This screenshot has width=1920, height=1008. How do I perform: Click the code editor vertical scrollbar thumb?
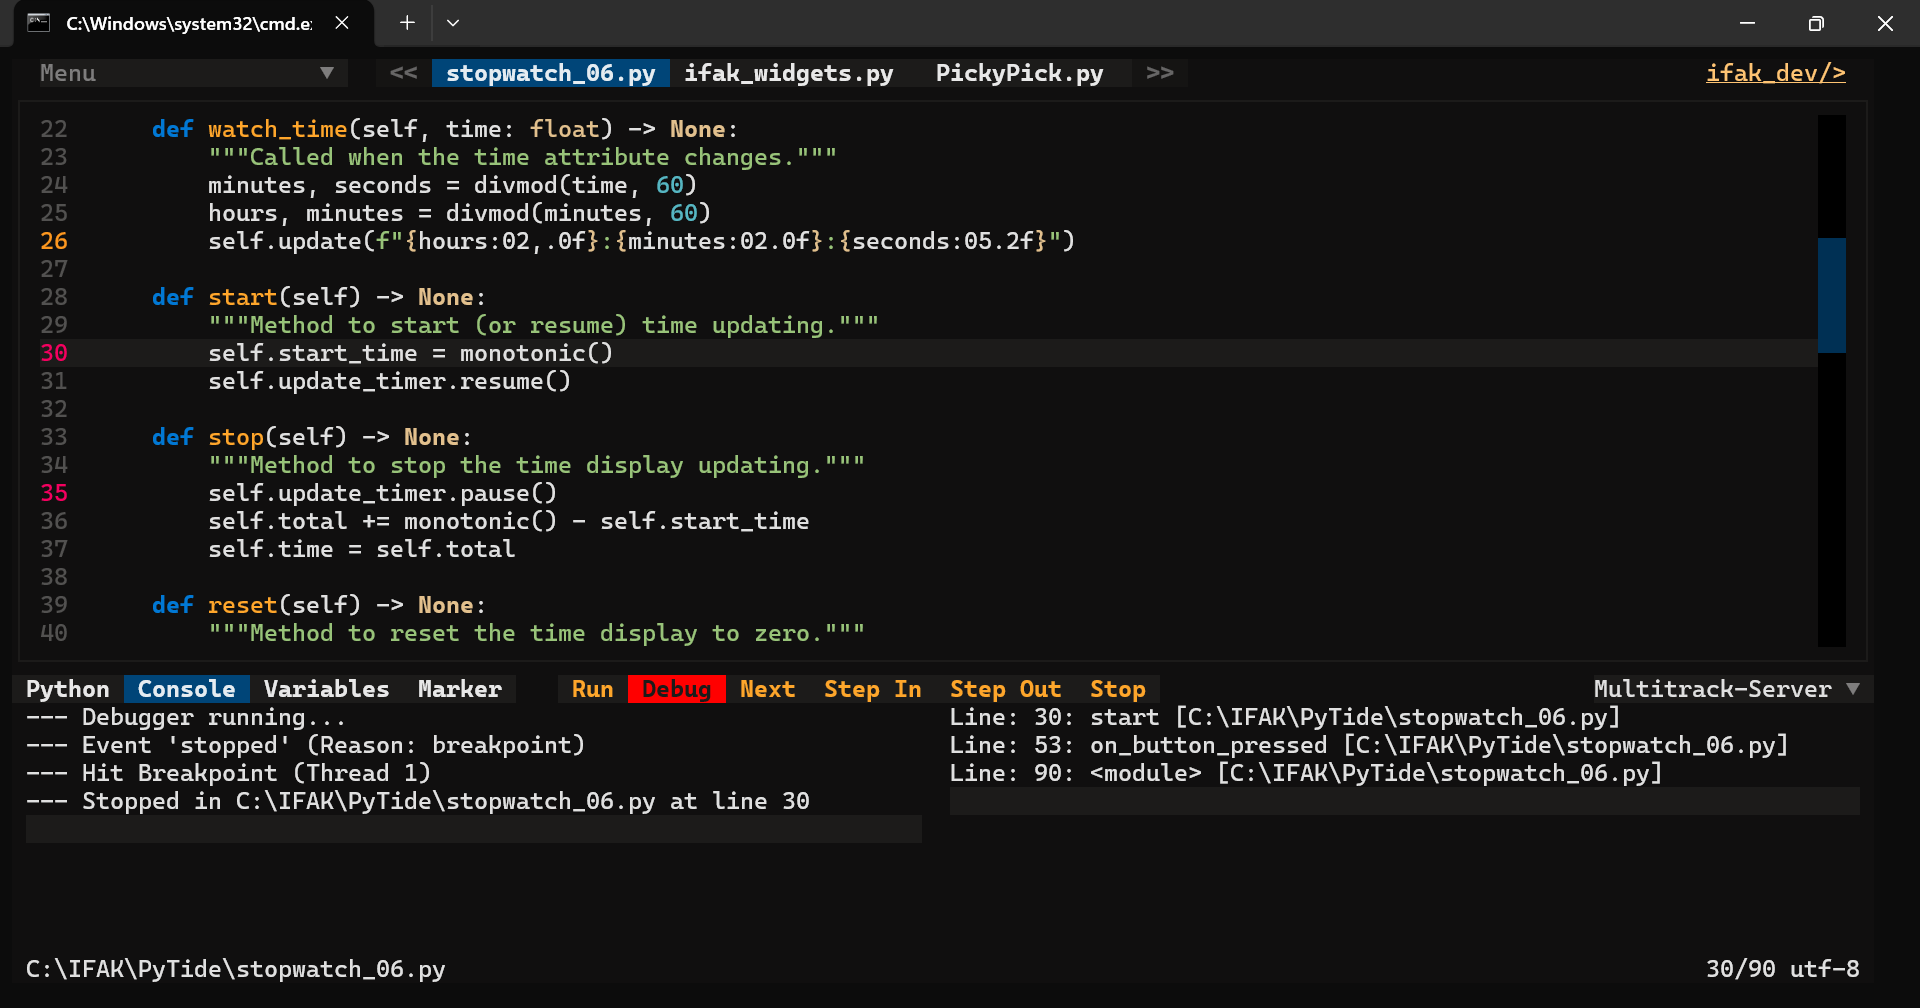1832,295
